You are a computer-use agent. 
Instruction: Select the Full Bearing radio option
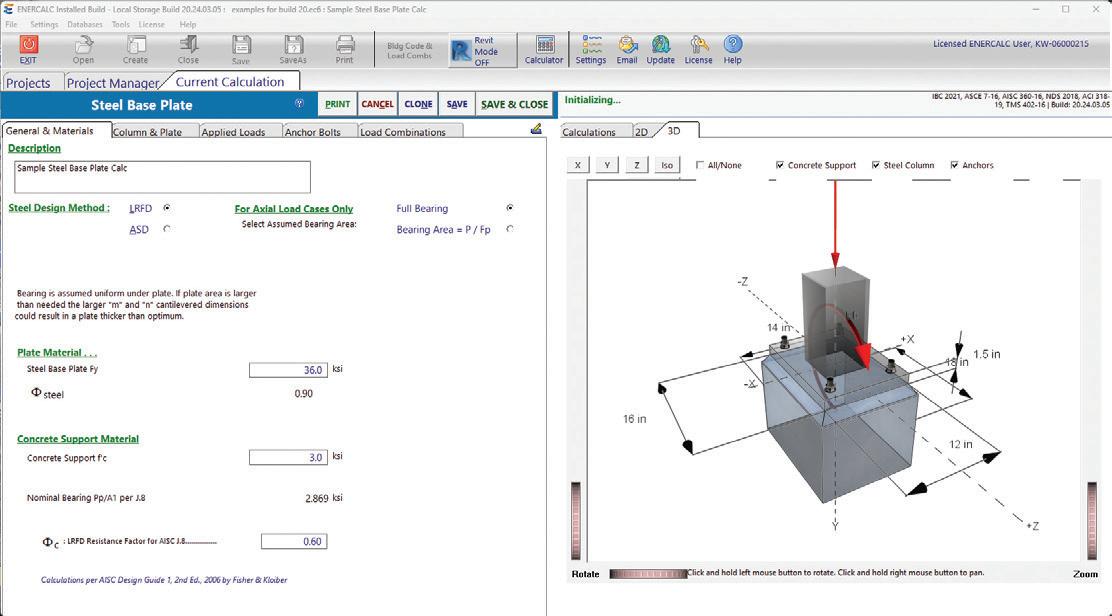510,208
